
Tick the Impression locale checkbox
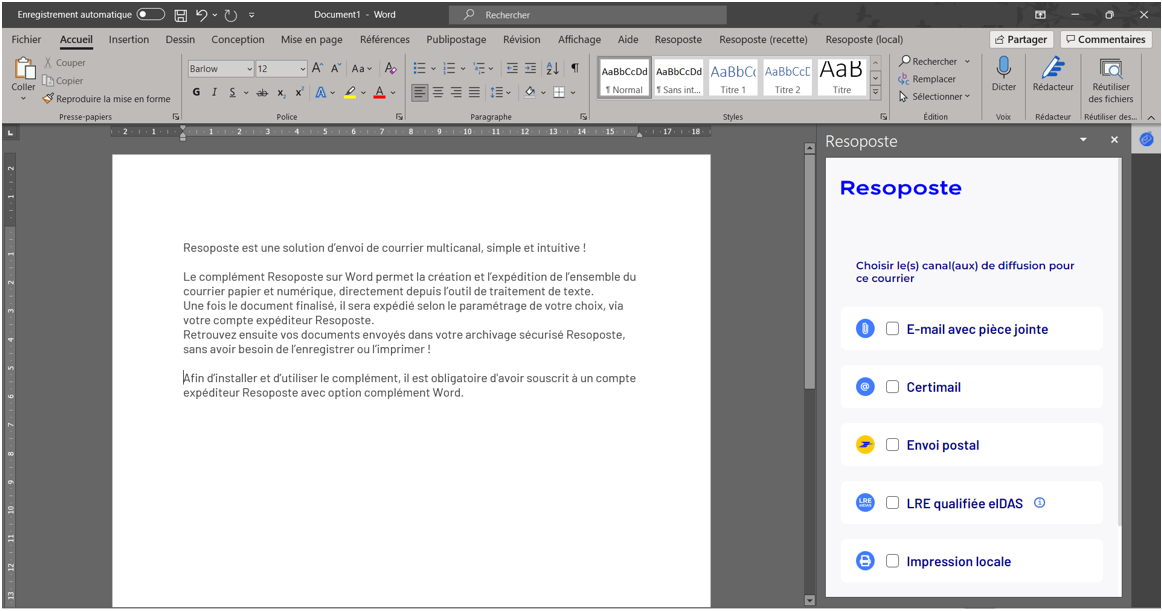pyautogui.click(x=892, y=561)
